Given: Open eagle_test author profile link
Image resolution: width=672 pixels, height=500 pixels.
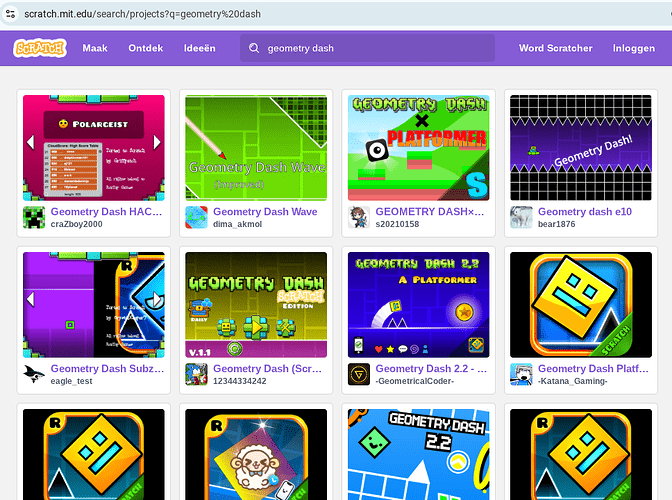Looking at the screenshot, I should pos(71,381).
